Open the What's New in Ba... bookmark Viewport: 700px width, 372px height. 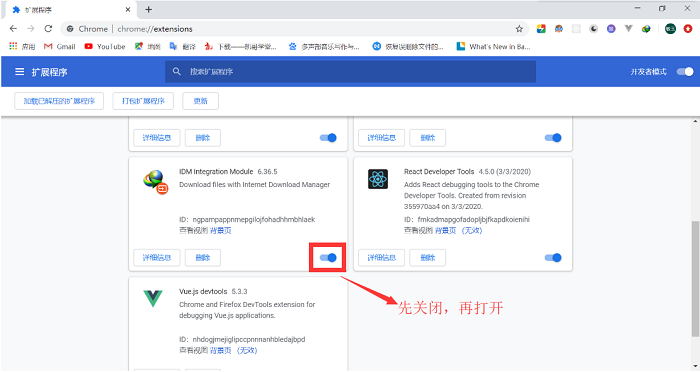(x=494, y=46)
